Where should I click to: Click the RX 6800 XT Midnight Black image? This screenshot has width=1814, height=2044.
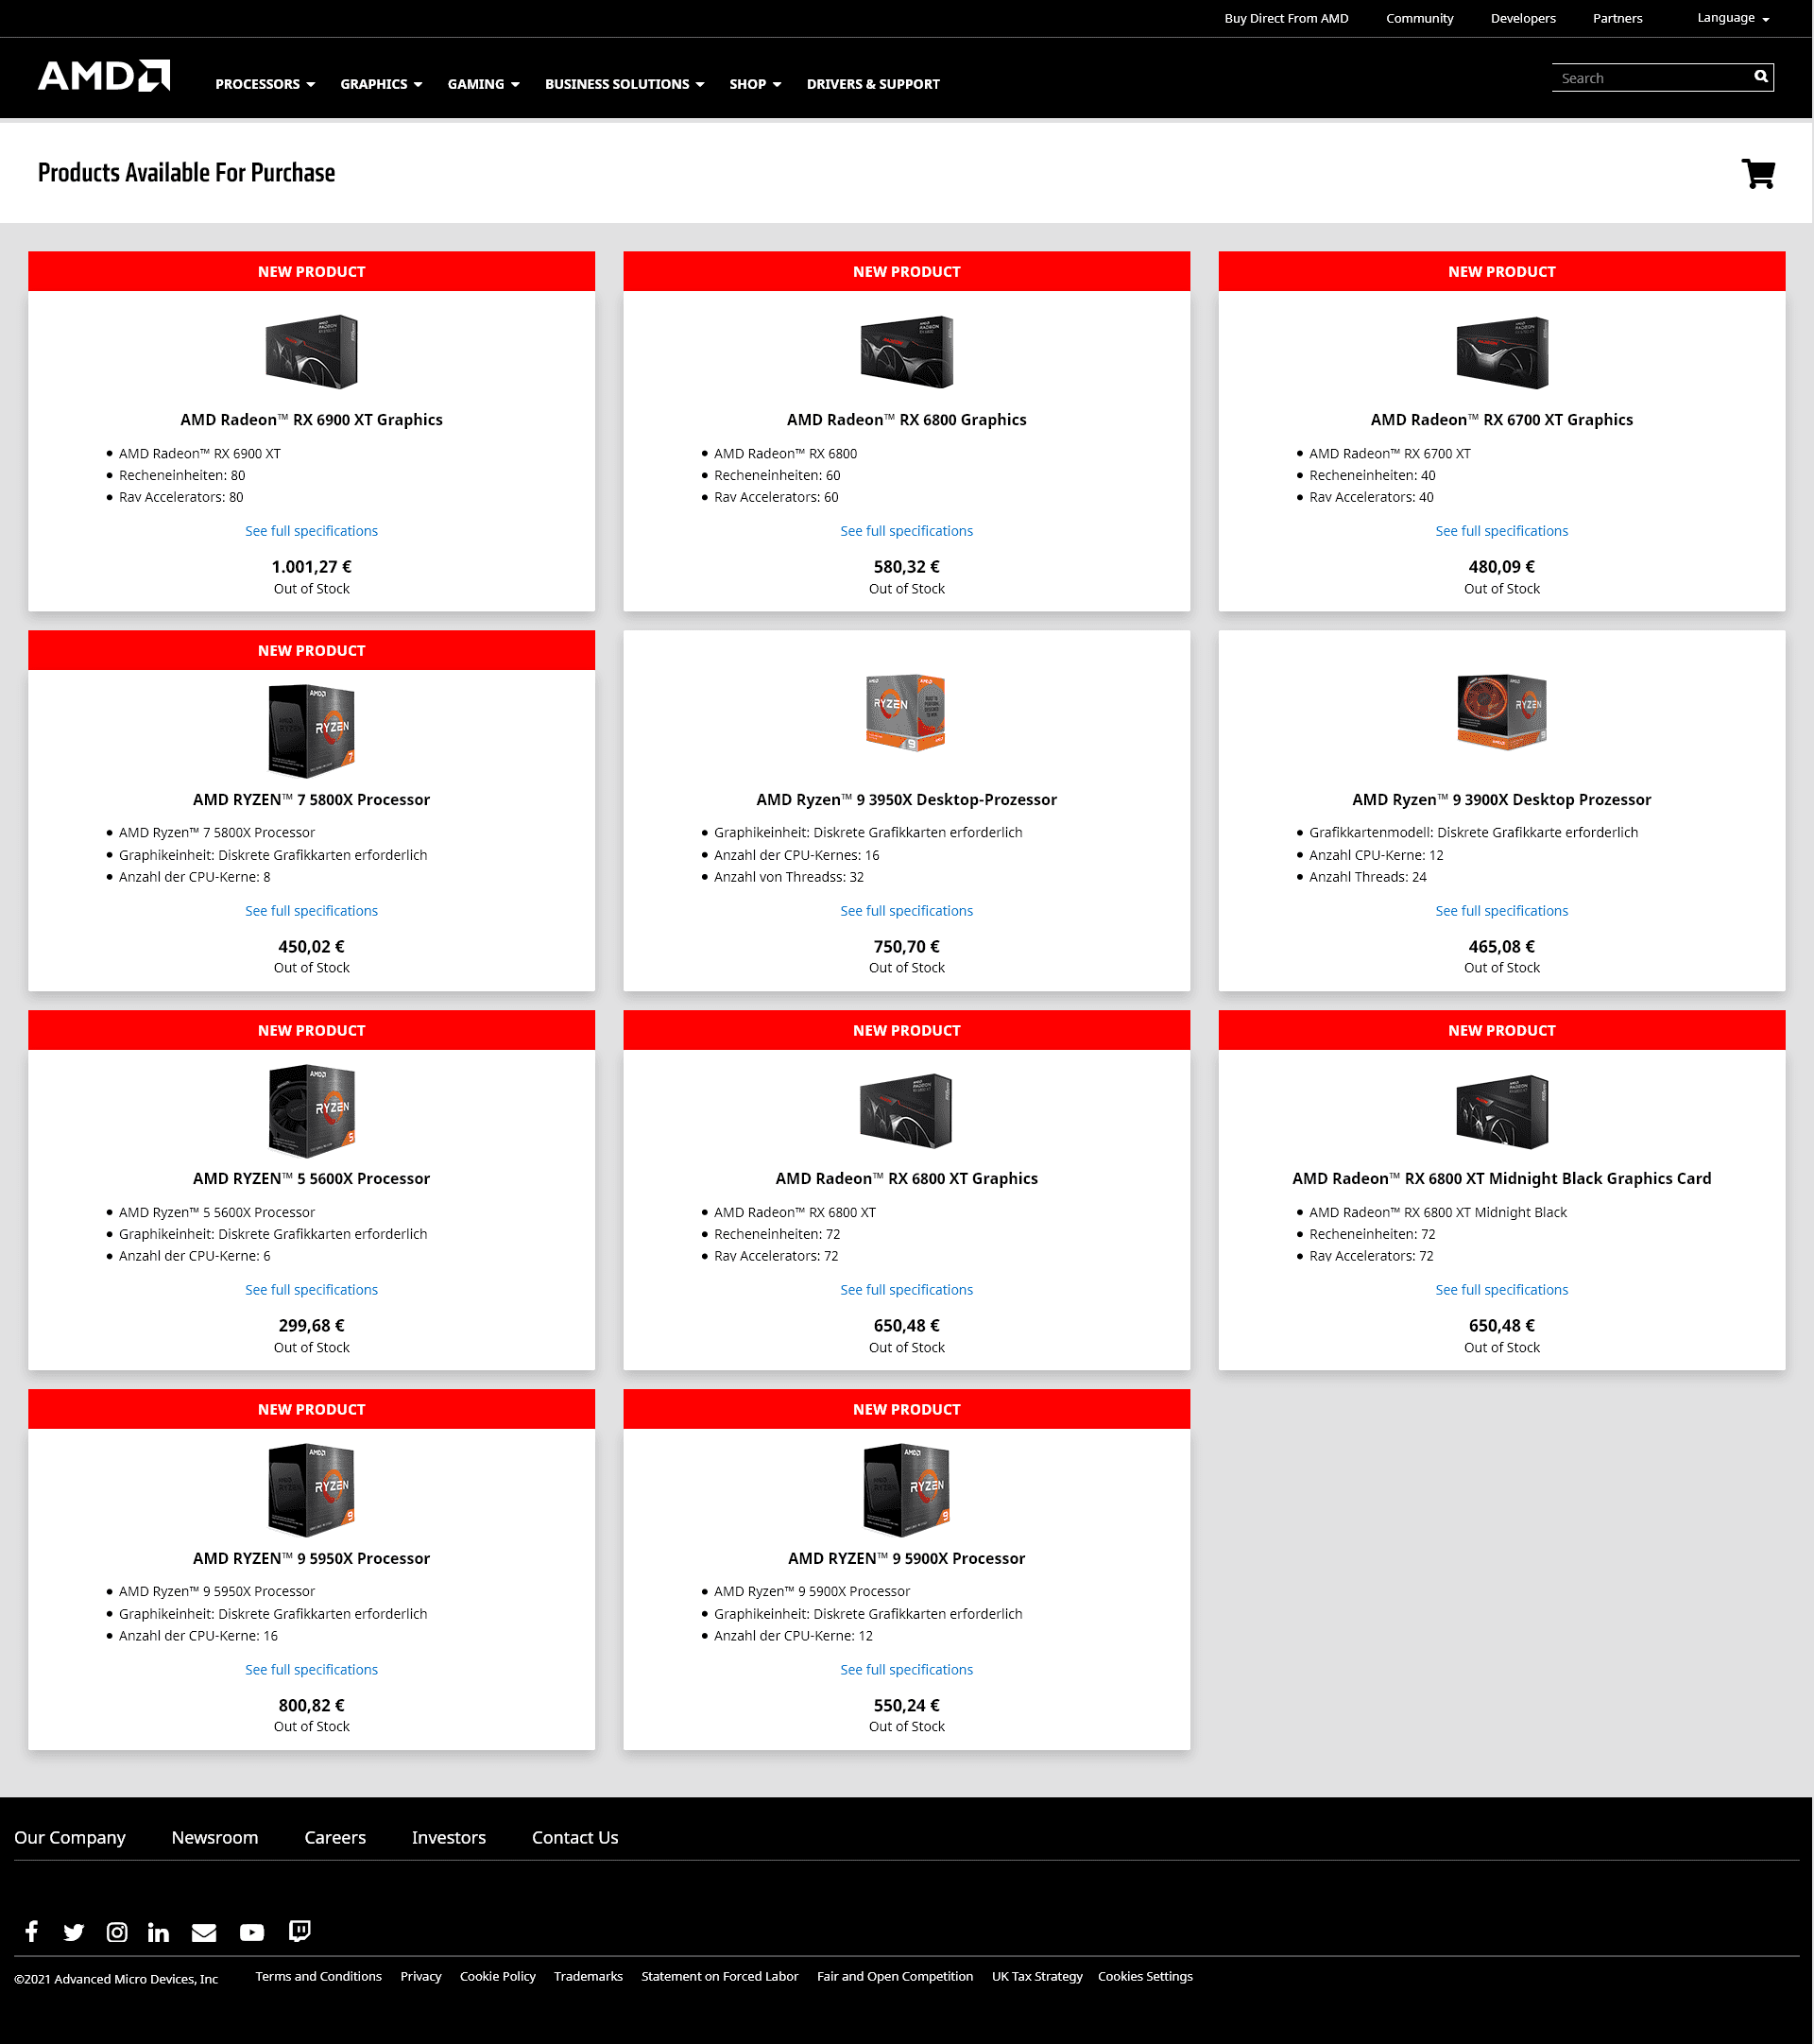[1502, 1111]
